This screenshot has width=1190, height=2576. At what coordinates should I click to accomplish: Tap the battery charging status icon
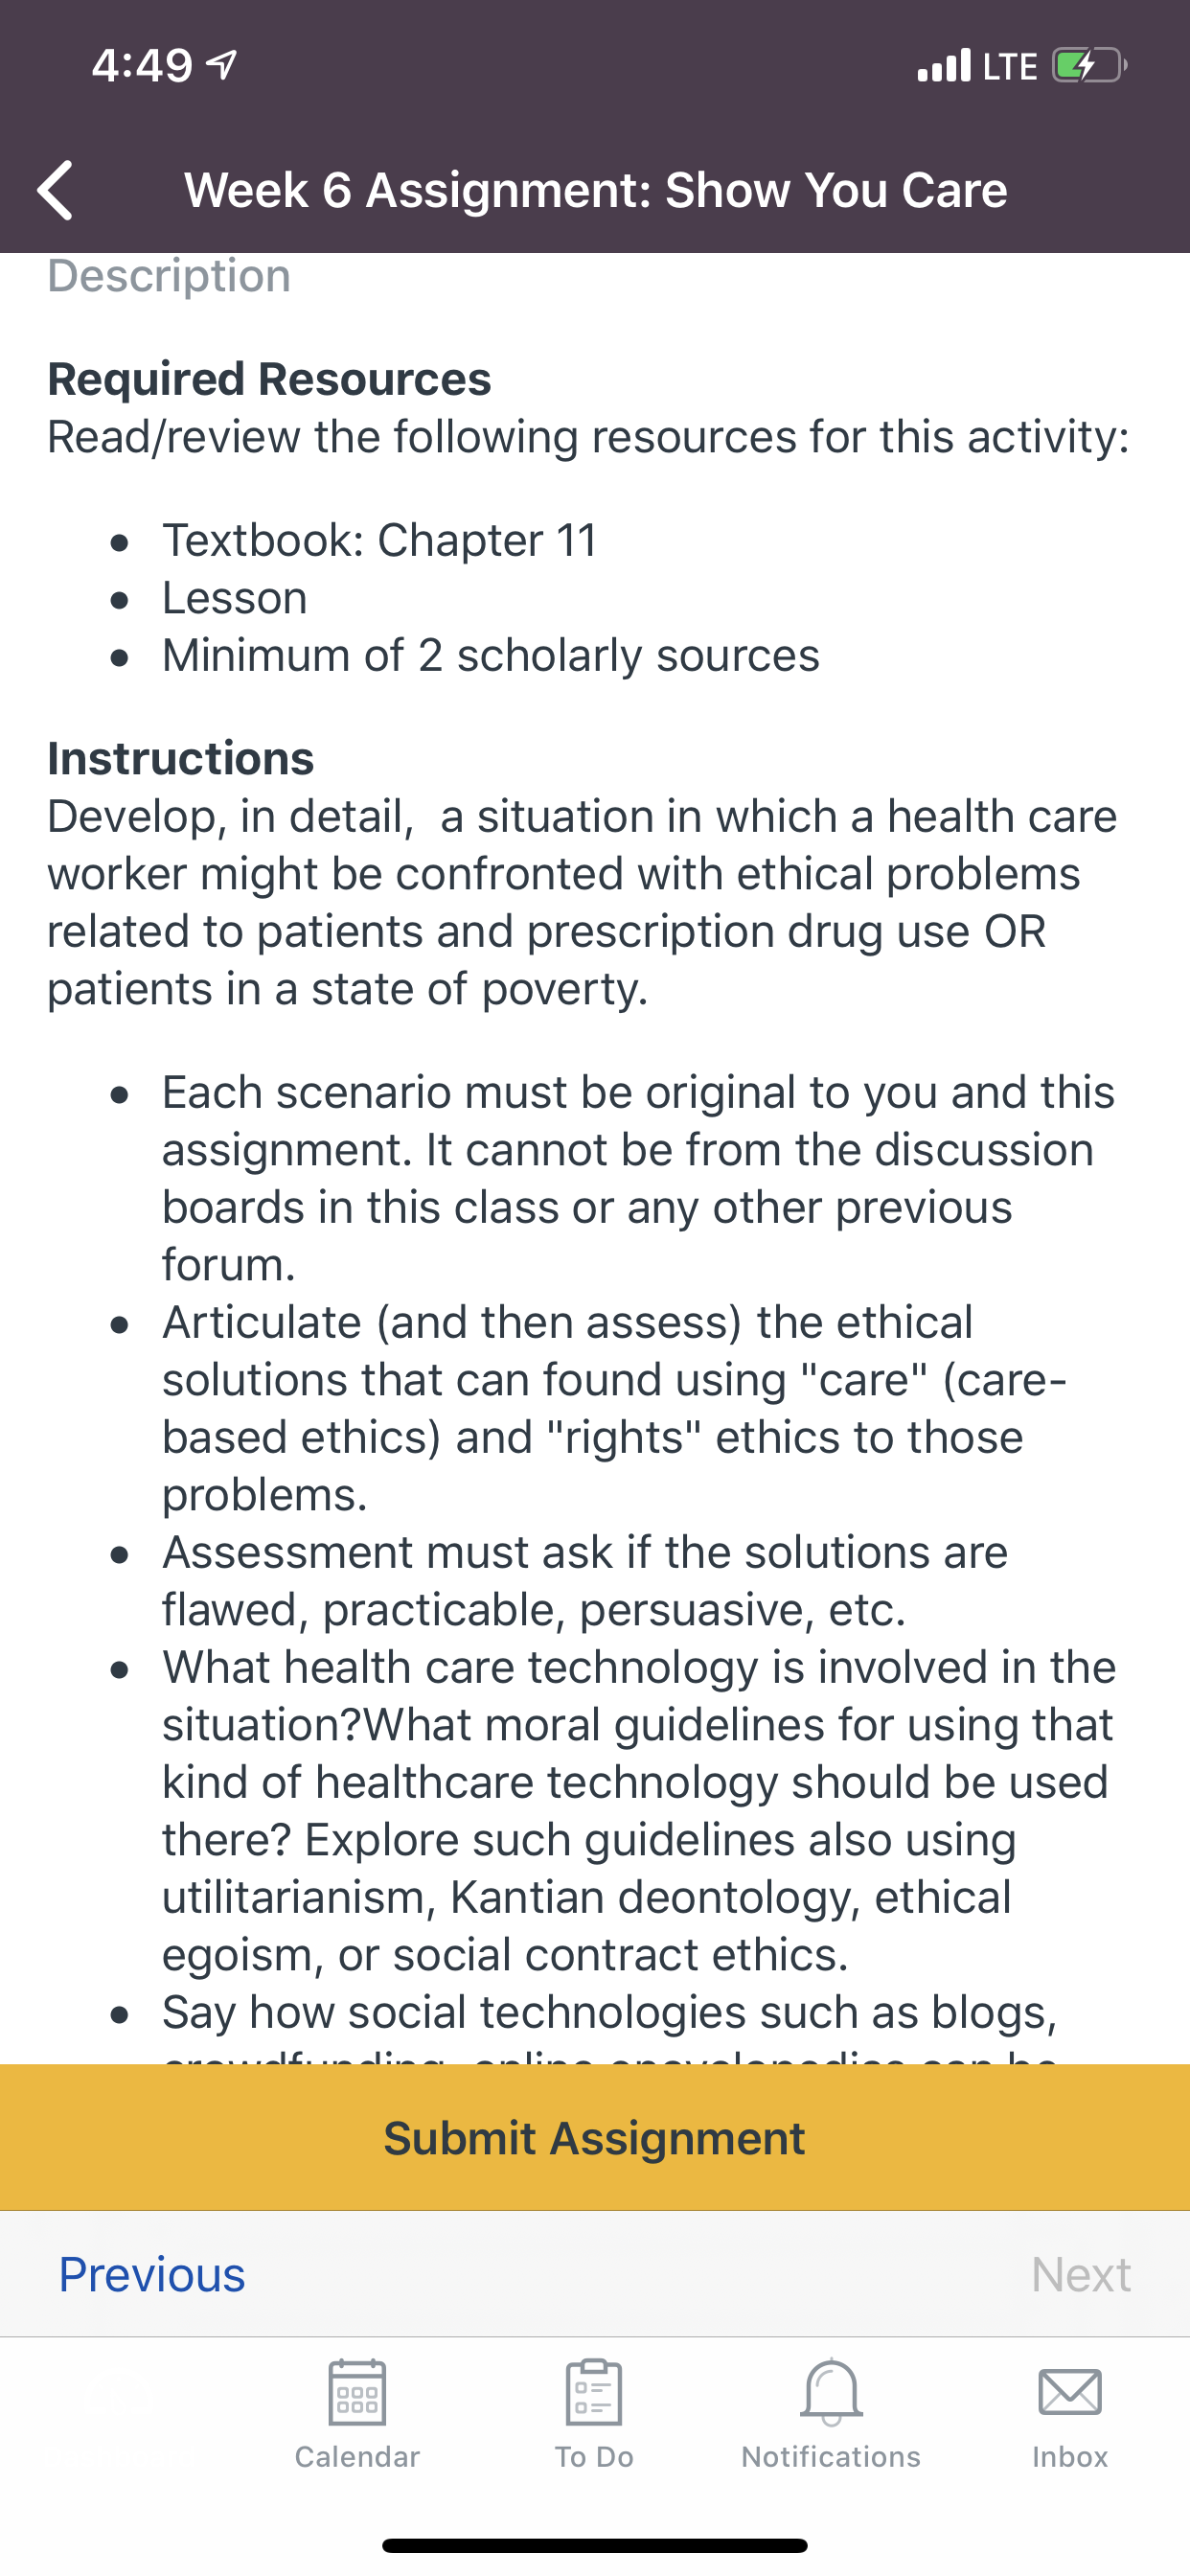1089,66
